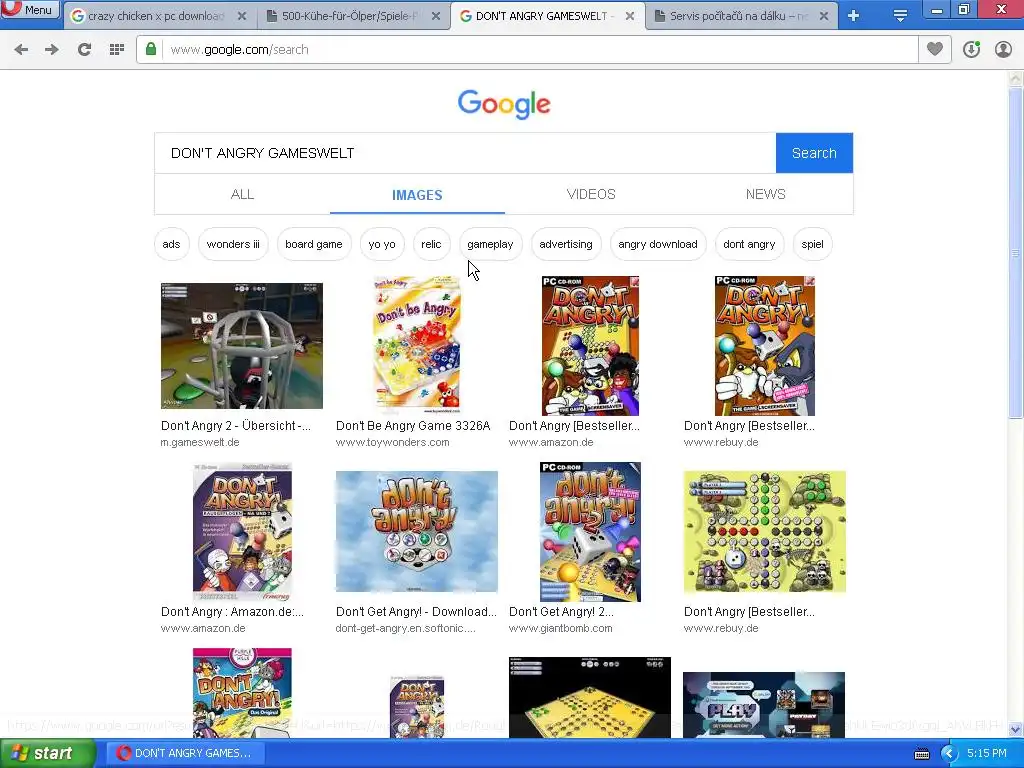Click the scrollbar up arrow
Image resolution: width=1024 pixels, height=768 pixels.
(x=1015, y=78)
